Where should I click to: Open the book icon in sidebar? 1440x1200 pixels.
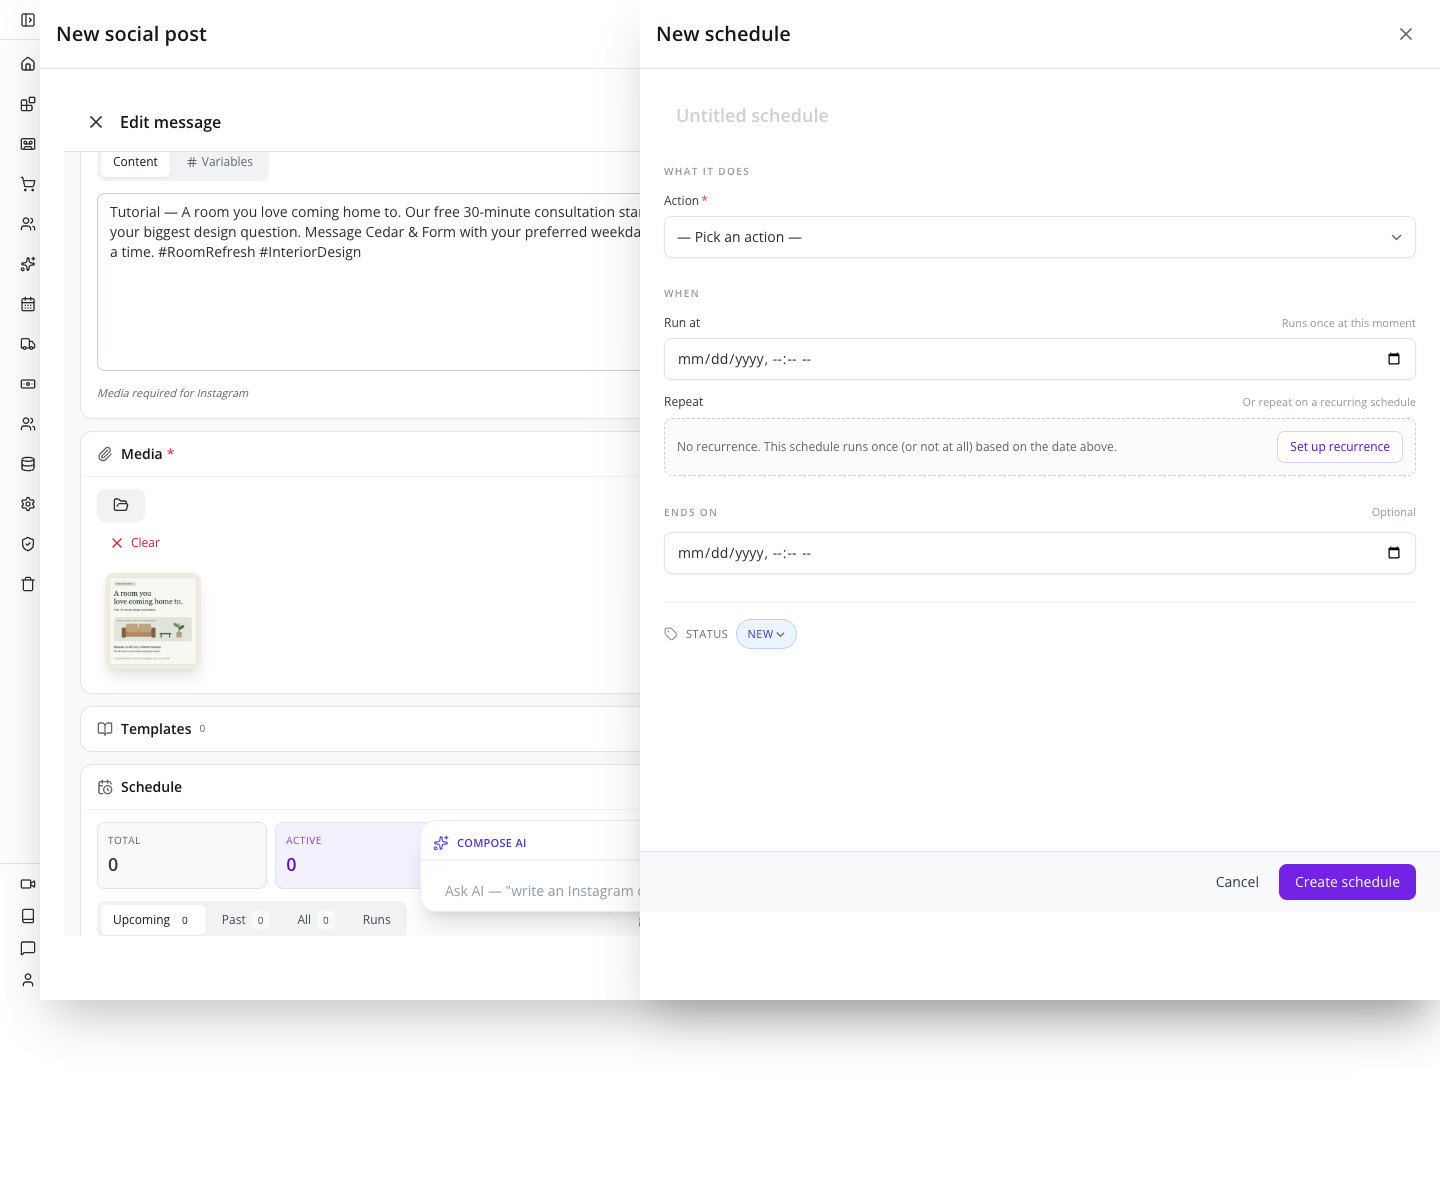(x=28, y=916)
